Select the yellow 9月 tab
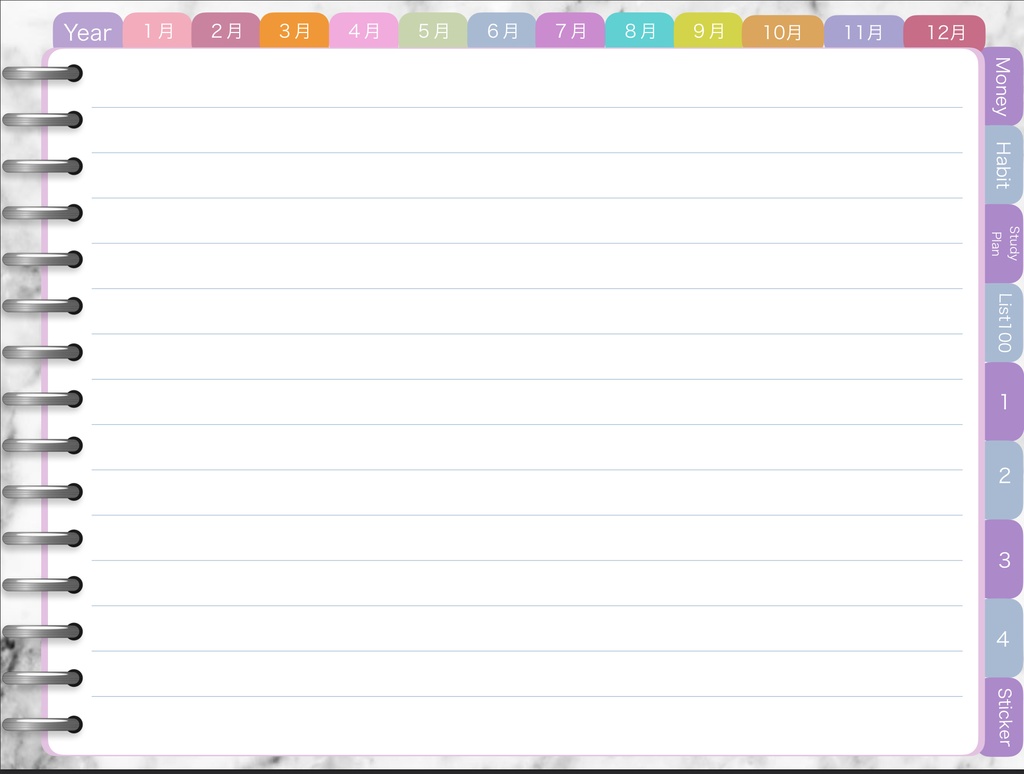This screenshot has width=1024, height=774. pos(708,31)
